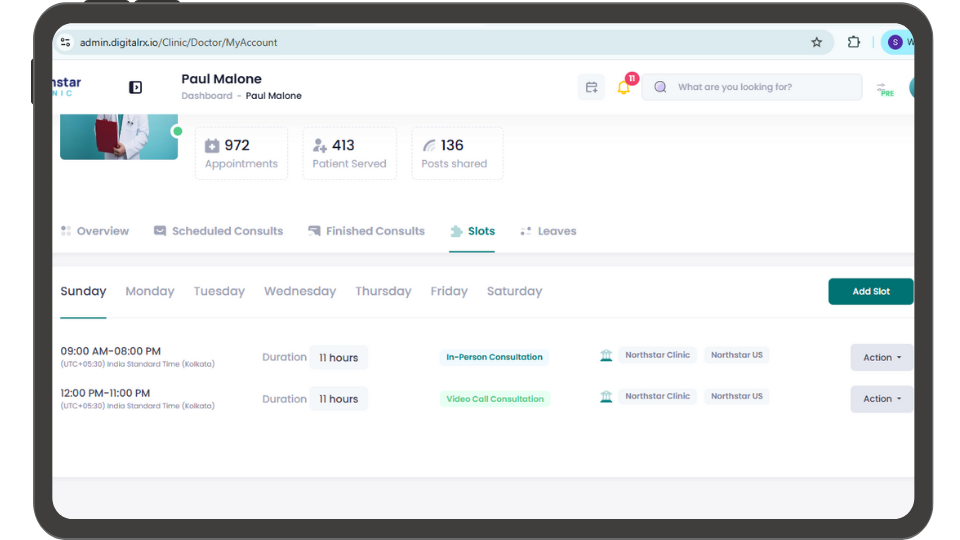Screen dimensions: 960x540
Task: Click the Appointments calendar icon
Action: [212, 146]
